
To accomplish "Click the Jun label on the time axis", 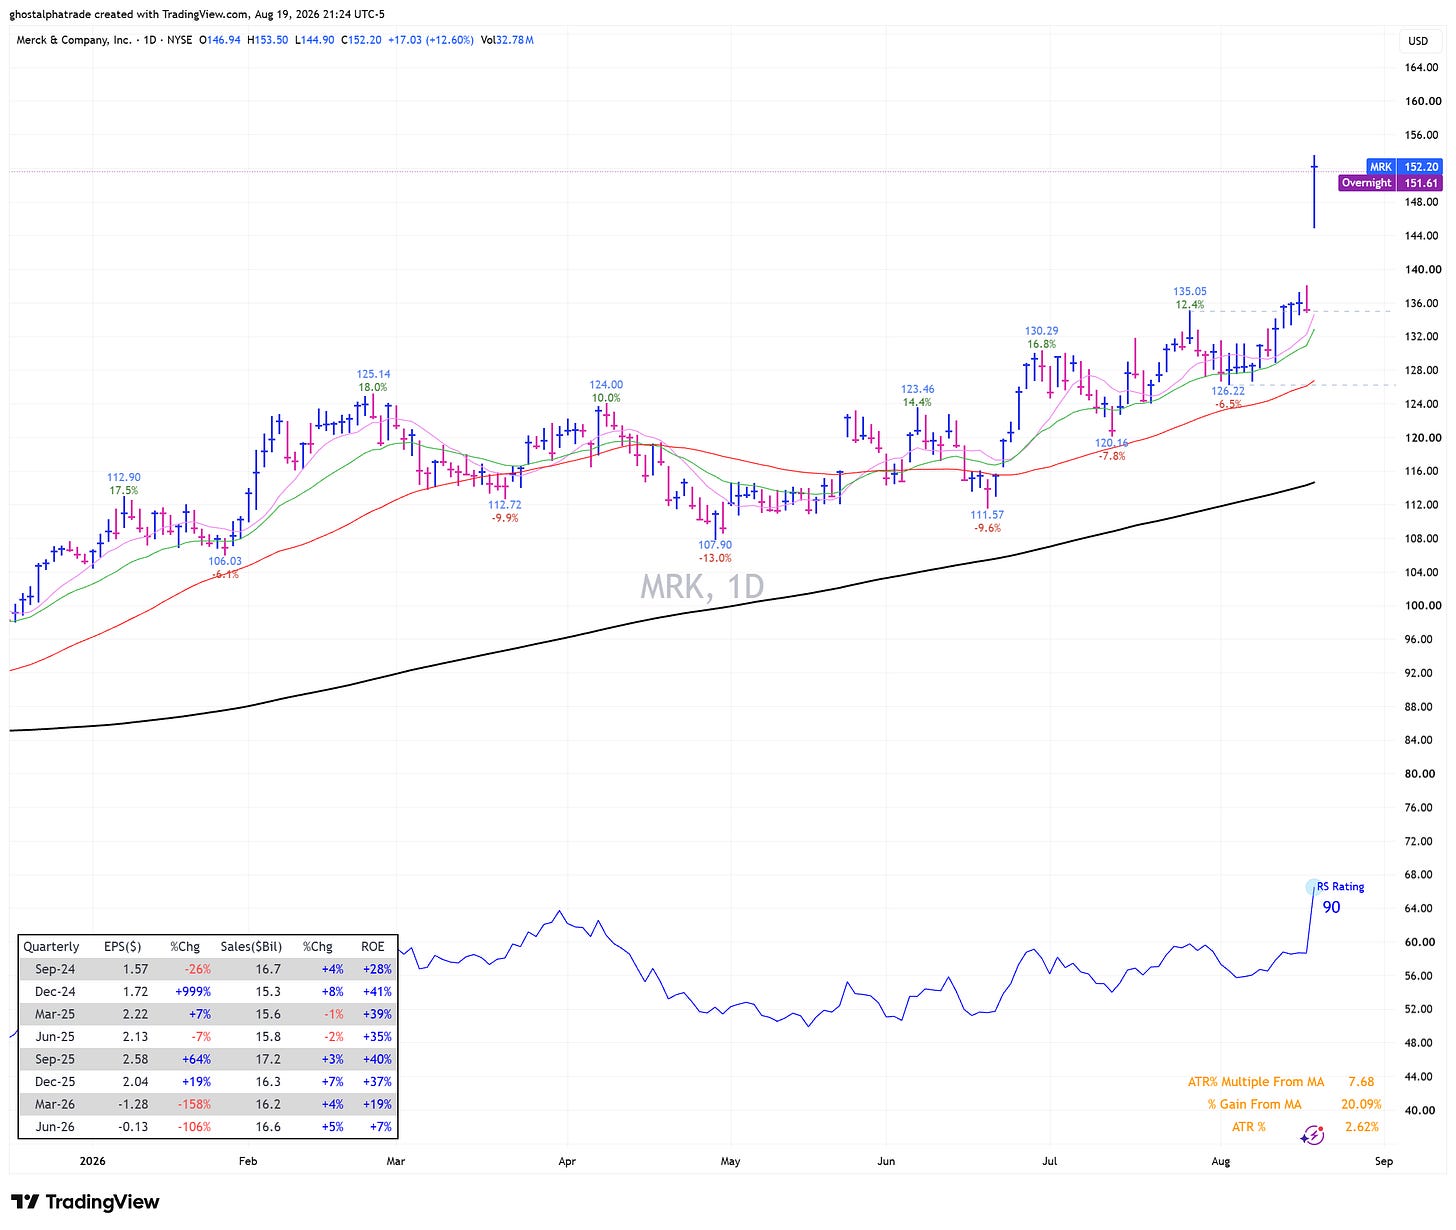I will tap(886, 1162).
